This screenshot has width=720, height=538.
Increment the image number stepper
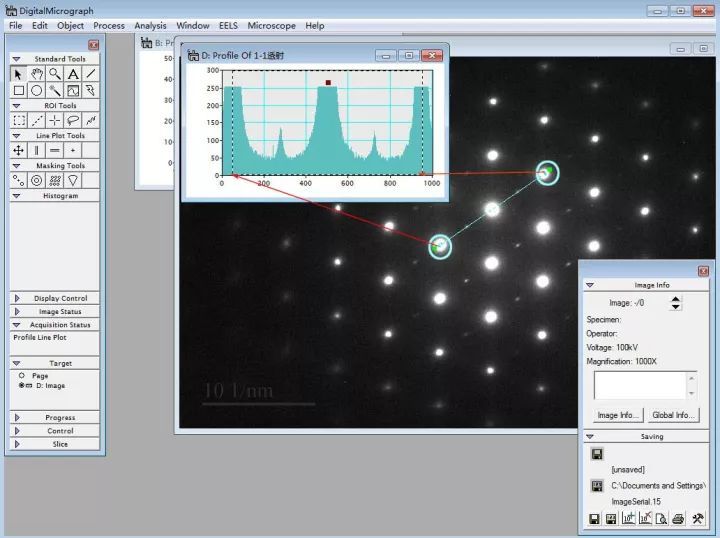675,299
